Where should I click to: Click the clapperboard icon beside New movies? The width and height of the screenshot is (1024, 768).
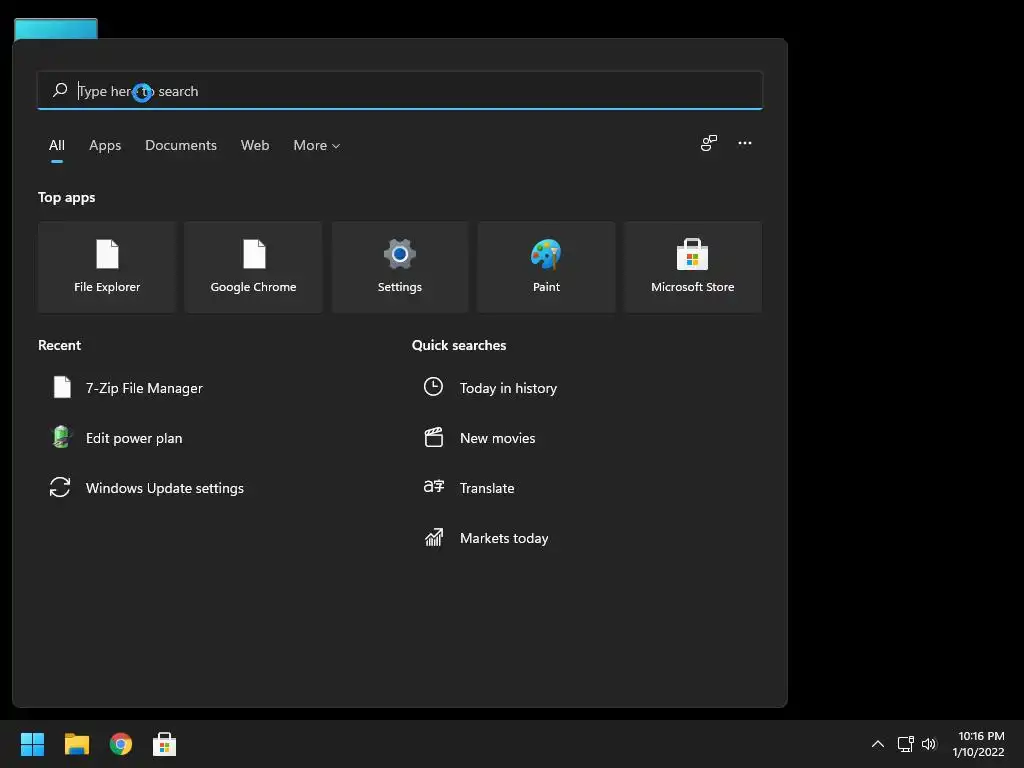pos(434,437)
